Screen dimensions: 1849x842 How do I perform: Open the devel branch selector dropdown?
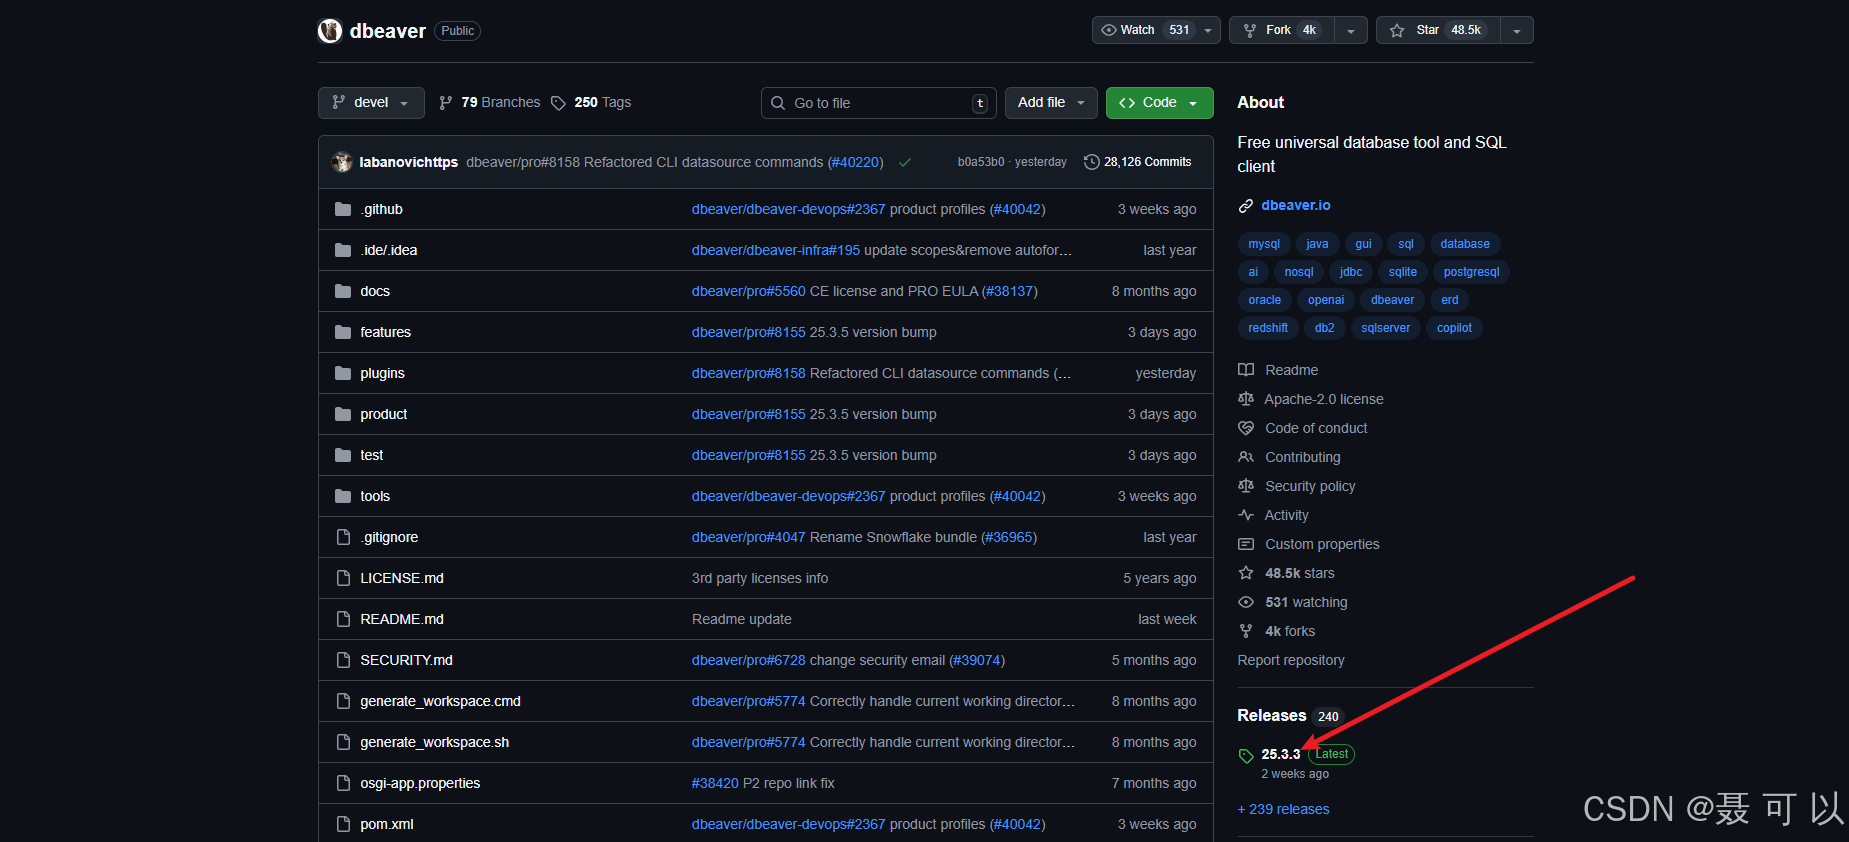371,103
